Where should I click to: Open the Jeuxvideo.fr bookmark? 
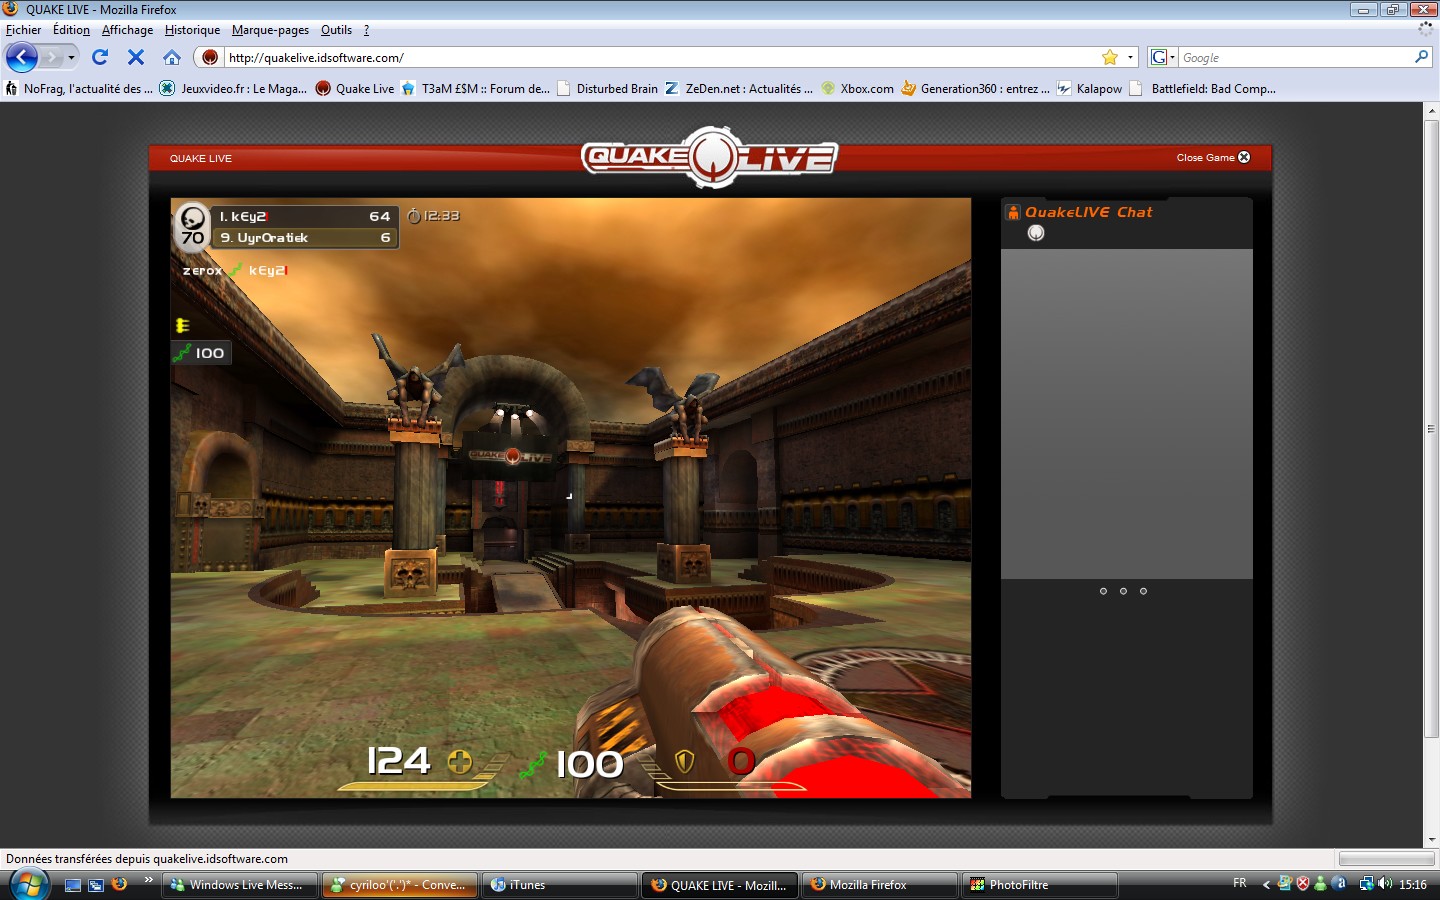[233, 88]
